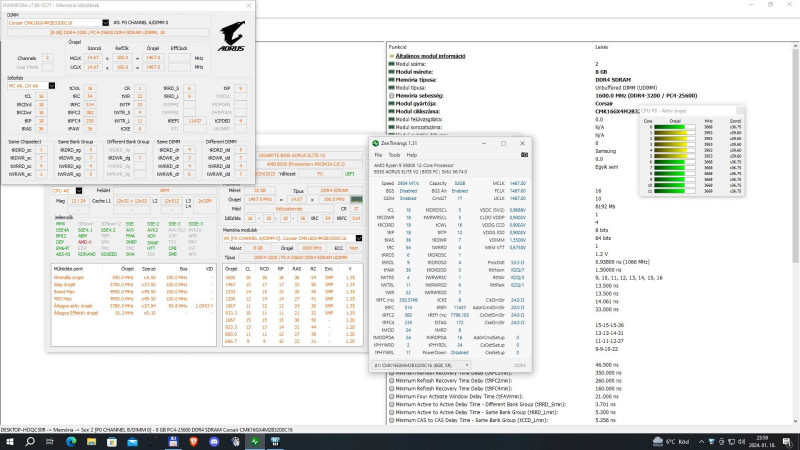This screenshot has width=800, height=450.
Task: Open the taskbar Search icon
Action: point(30,442)
